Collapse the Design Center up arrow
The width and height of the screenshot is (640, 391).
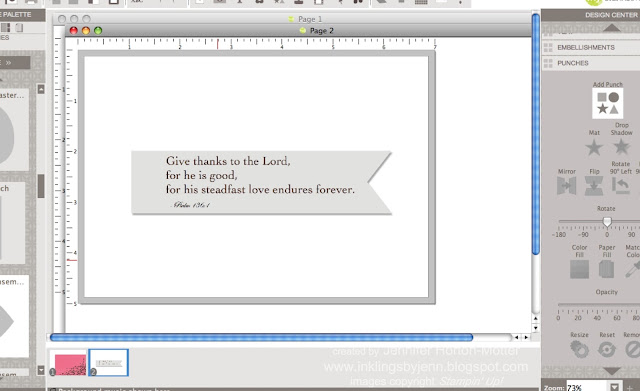611,28
